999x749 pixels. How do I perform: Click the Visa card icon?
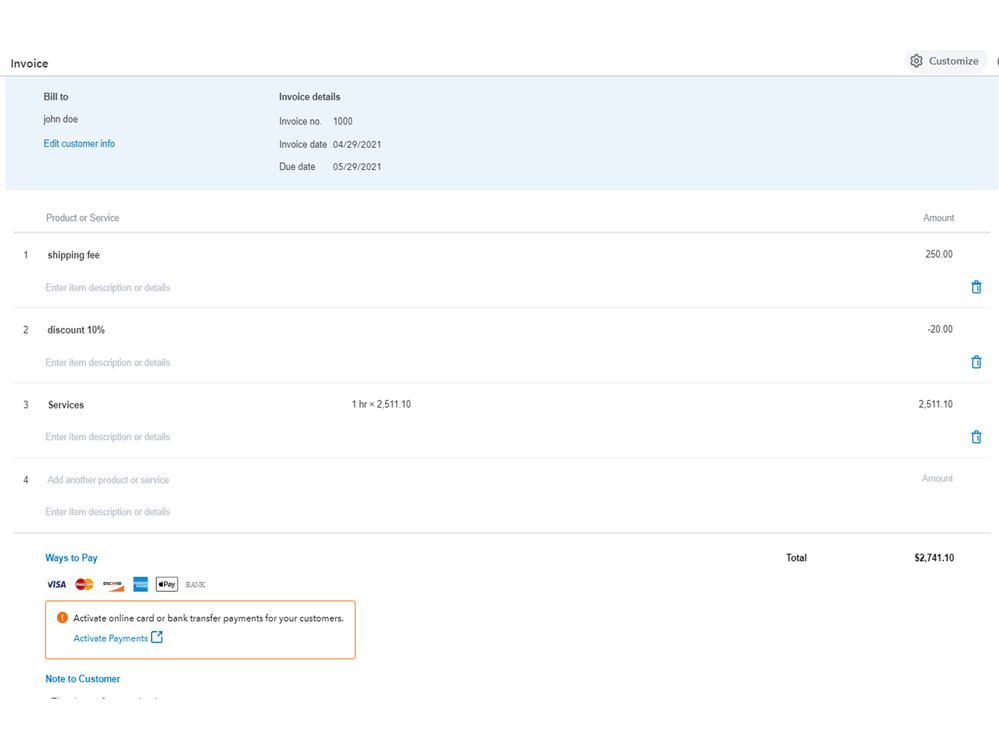pos(57,584)
